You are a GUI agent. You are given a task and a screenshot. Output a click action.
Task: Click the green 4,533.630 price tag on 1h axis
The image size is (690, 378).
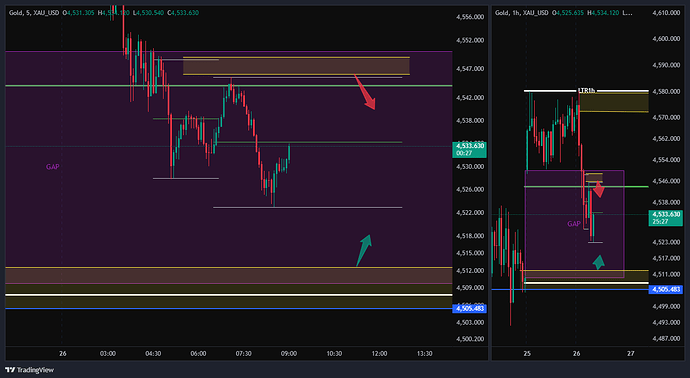click(x=665, y=217)
